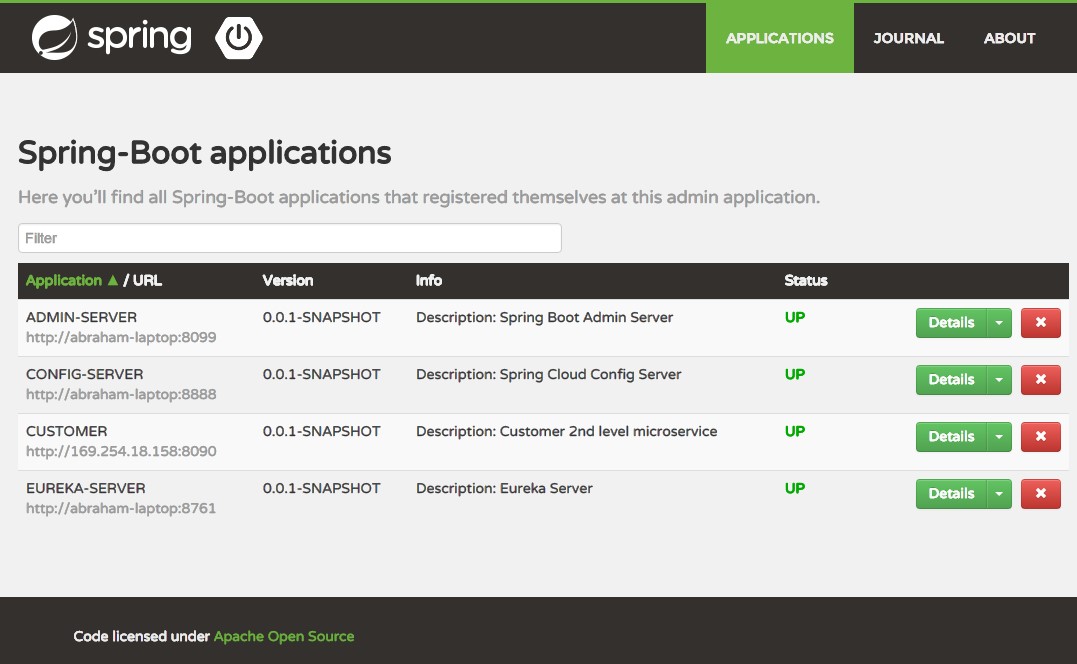Click the Info column header

429,280
